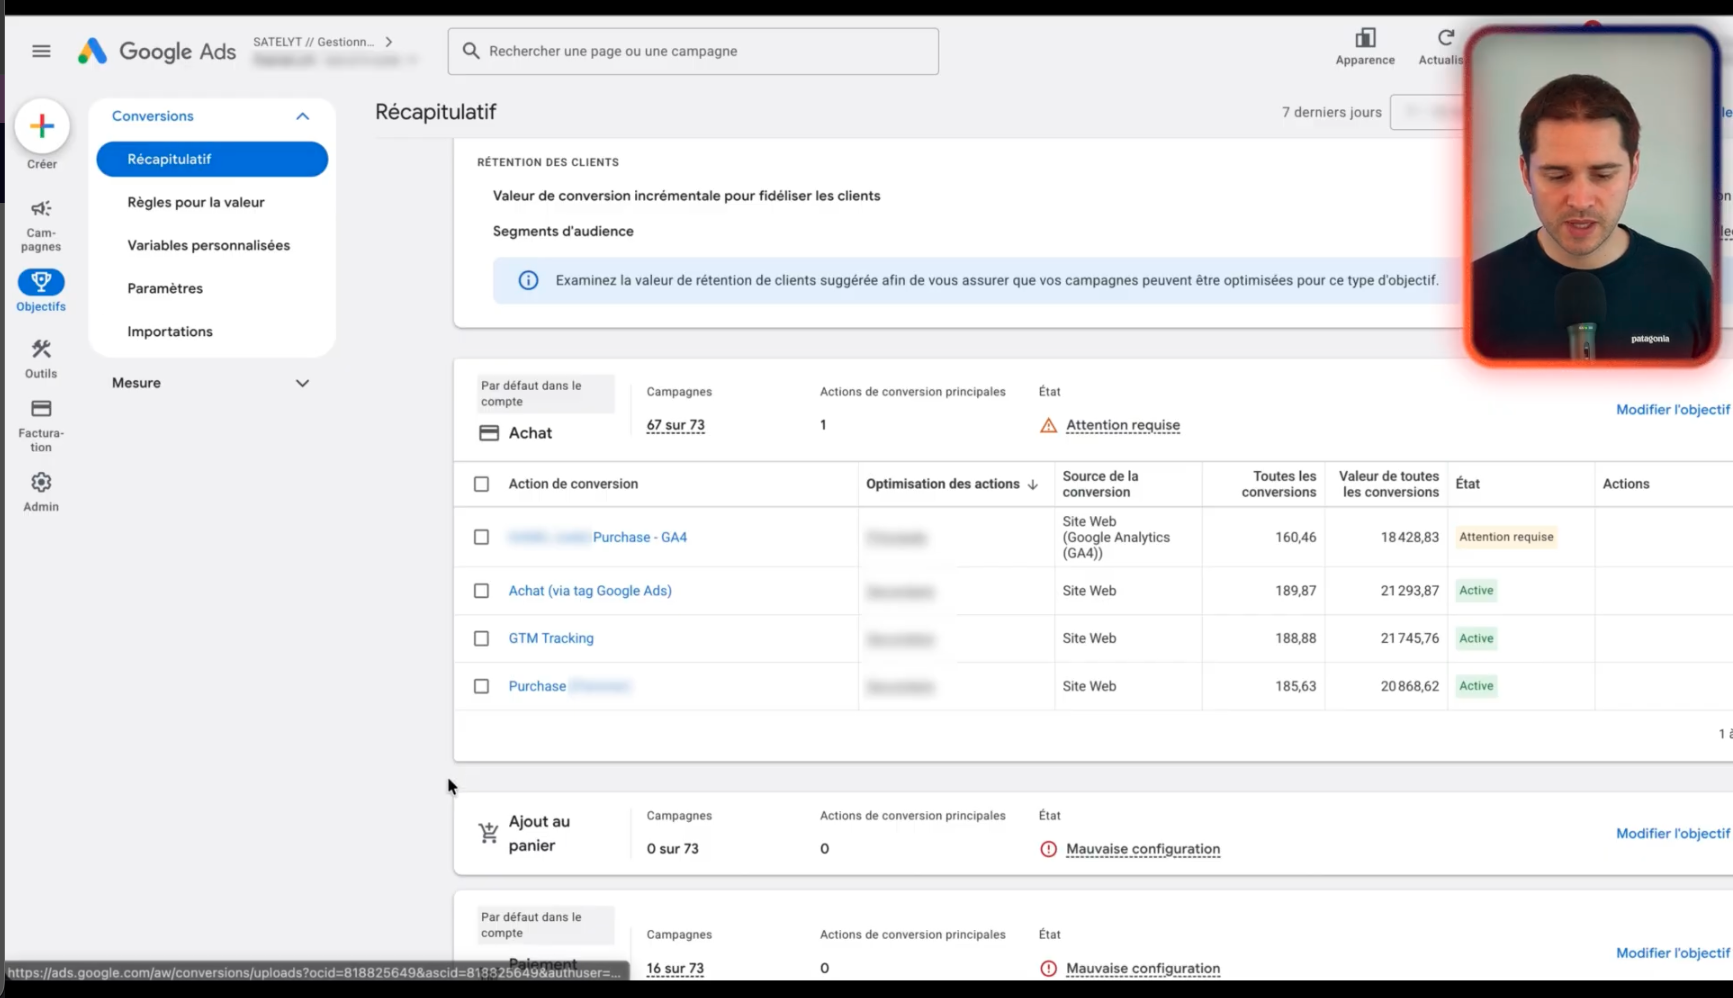The width and height of the screenshot is (1733, 998).
Task: Click Active badge in GTM Tracking row
Action: coord(1476,638)
